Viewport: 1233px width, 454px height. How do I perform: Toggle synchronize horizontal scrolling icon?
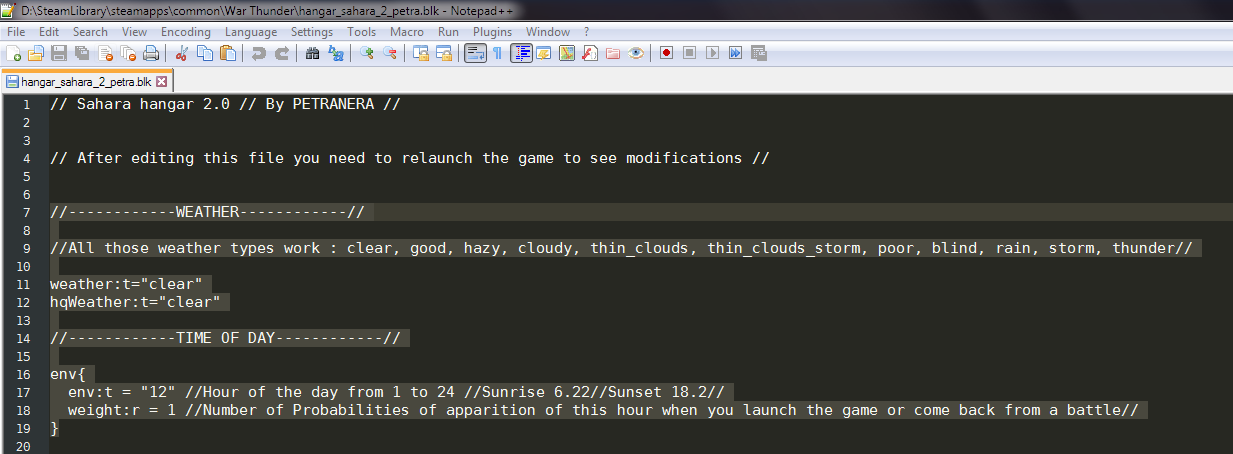pos(444,53)
